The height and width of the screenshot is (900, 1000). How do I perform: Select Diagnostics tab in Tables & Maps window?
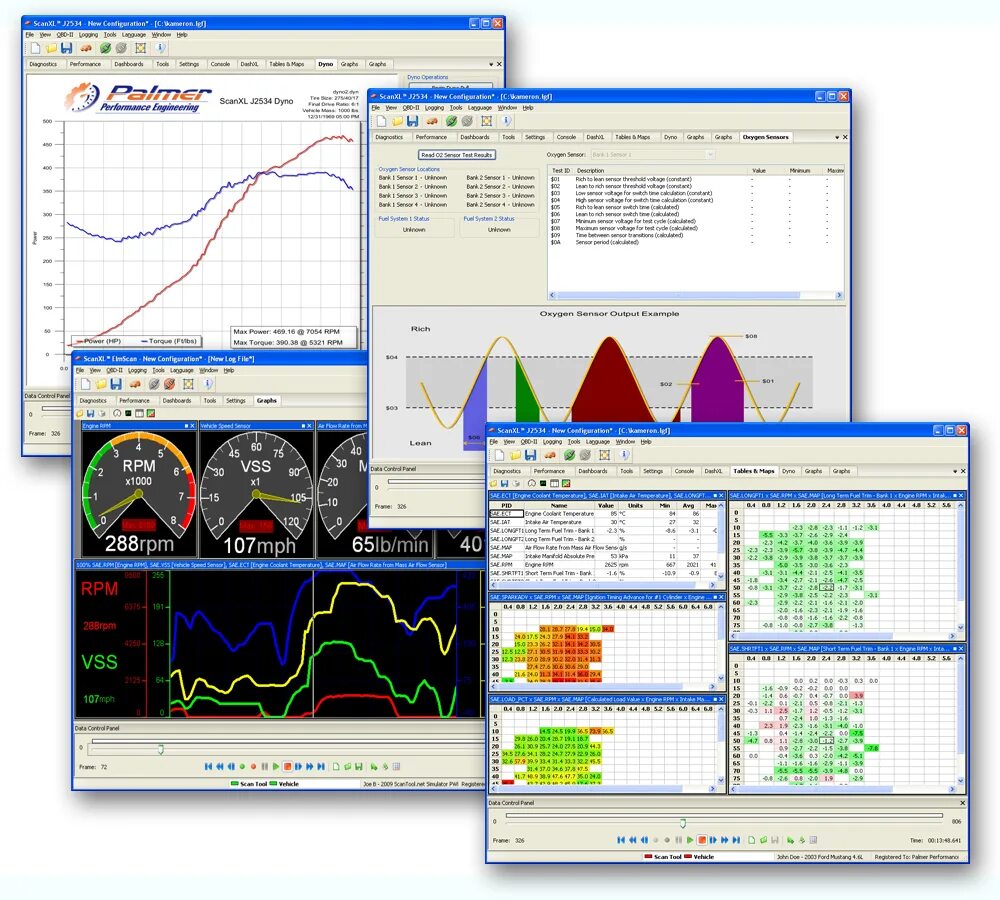507,471
